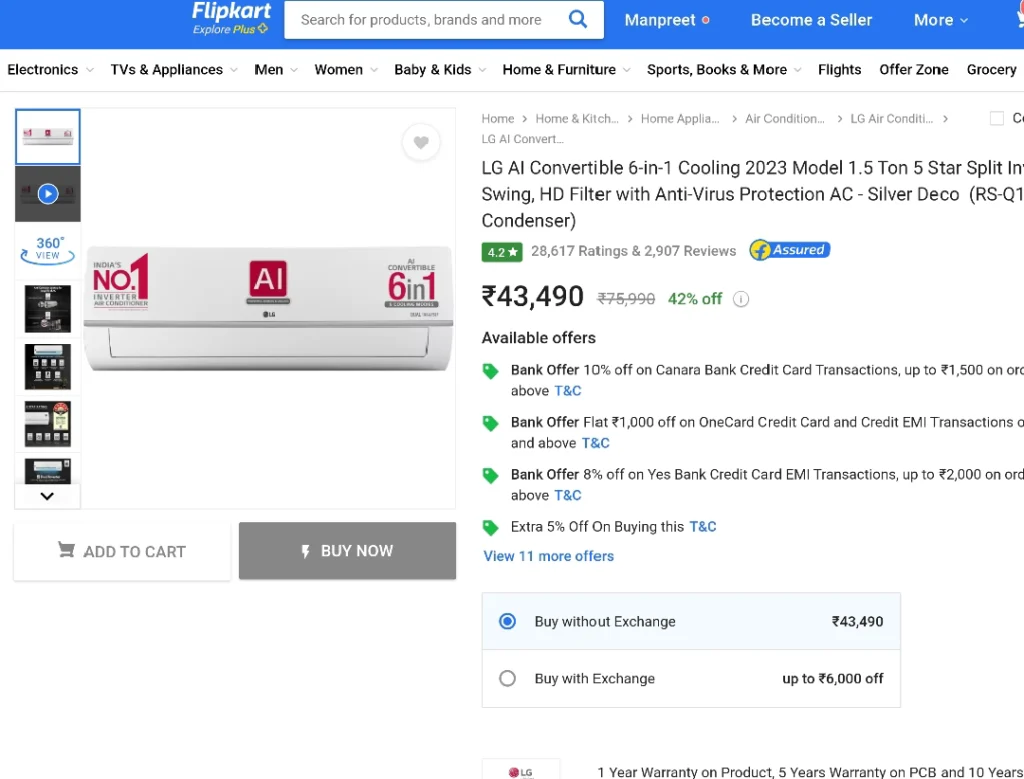This screenshot has width=1024, height=779.
Task: Click the search magnifier icon
Action: (x=577, y=19)
